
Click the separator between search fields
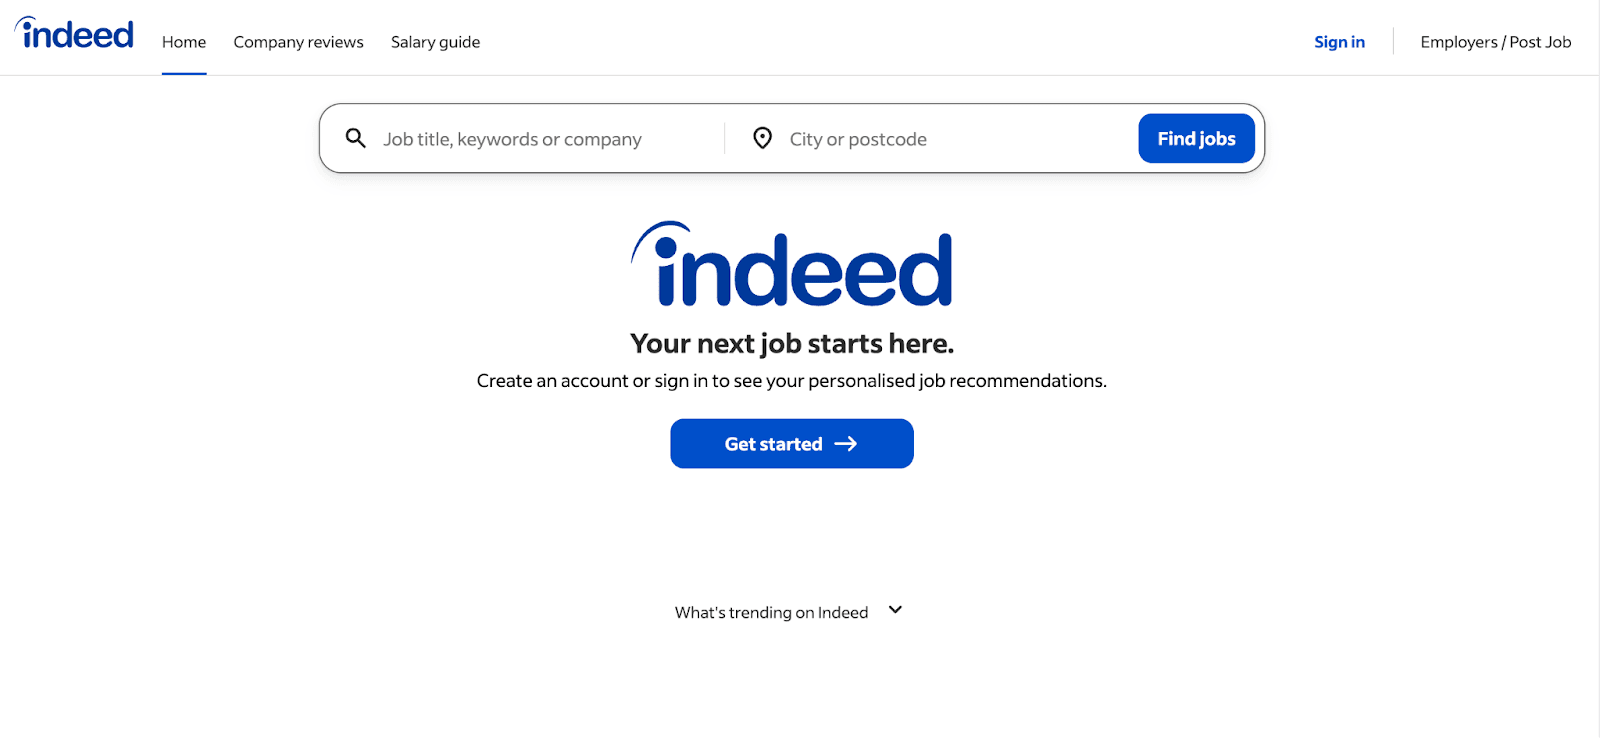tap(724, 138)
